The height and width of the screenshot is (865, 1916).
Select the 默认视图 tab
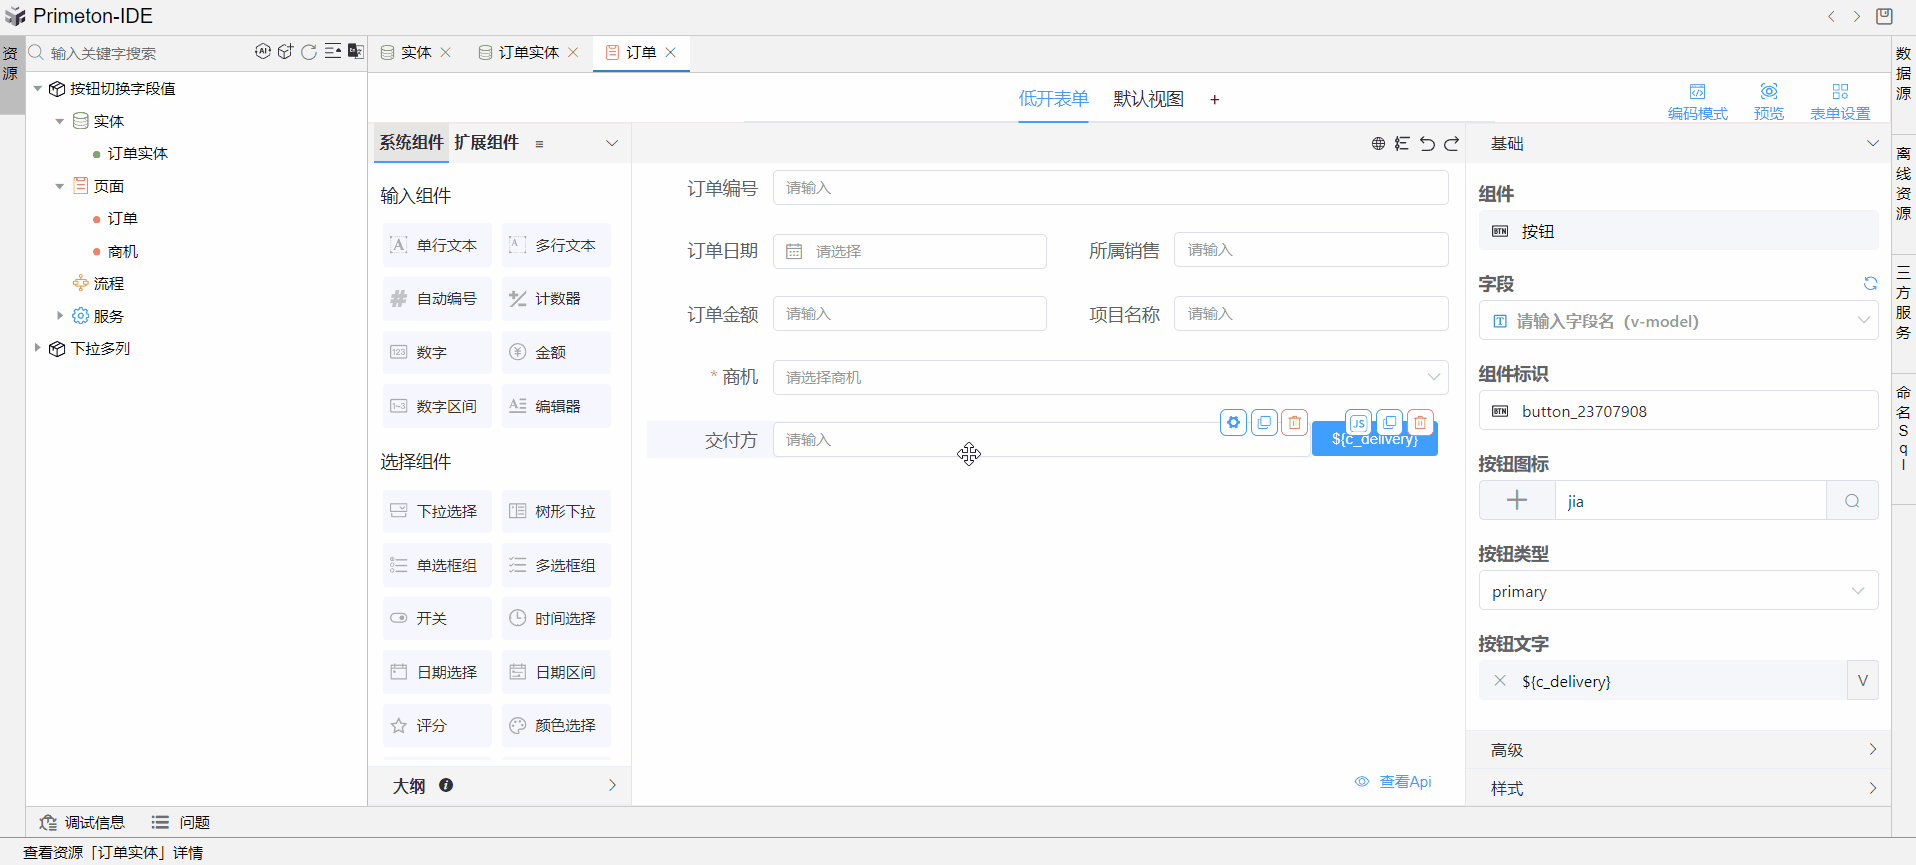(1148, 99)
